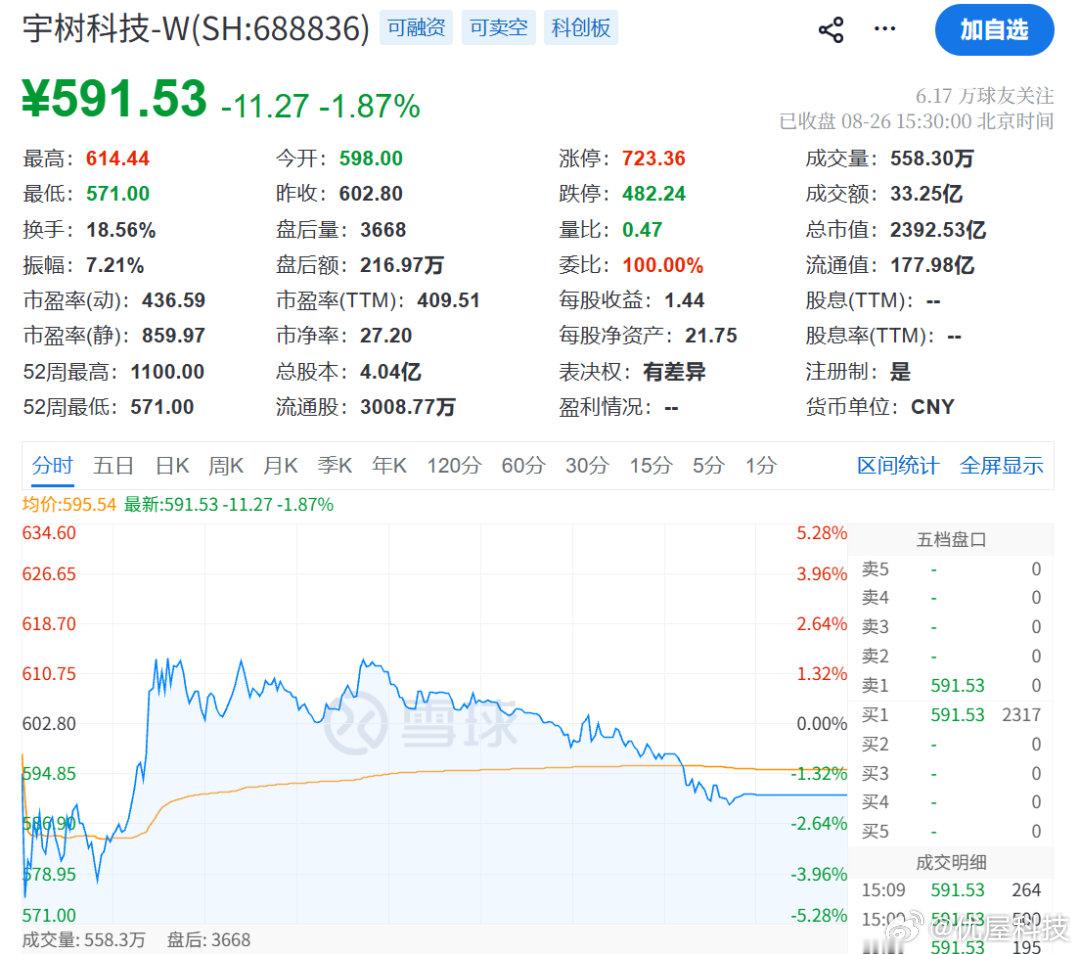Switch to the 30分 chart tab
Screen dimensions: 1080x954
tap(587, 466)
